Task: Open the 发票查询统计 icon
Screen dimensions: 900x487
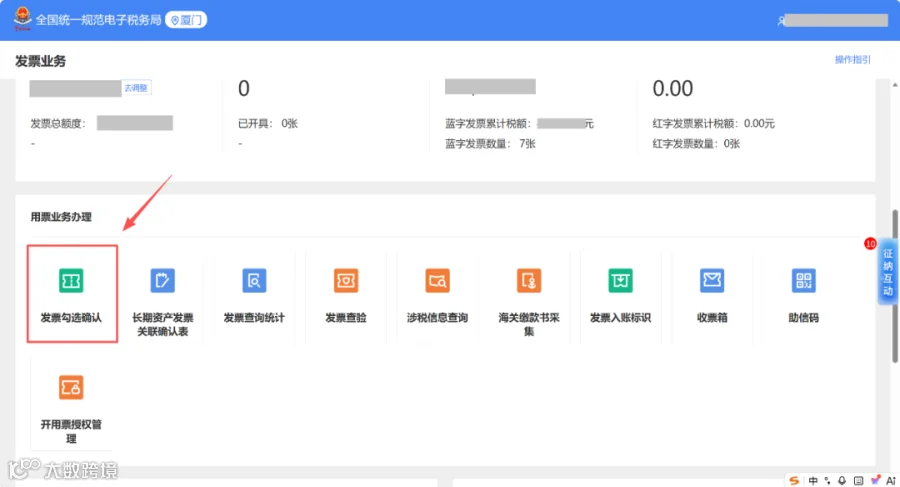Action: (254, 281)
